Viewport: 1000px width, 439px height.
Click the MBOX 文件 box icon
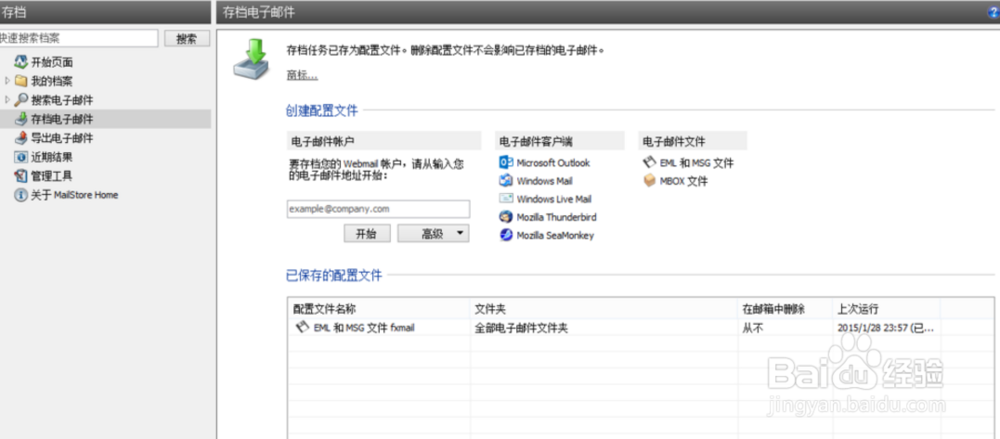click(x=649, y=181)
